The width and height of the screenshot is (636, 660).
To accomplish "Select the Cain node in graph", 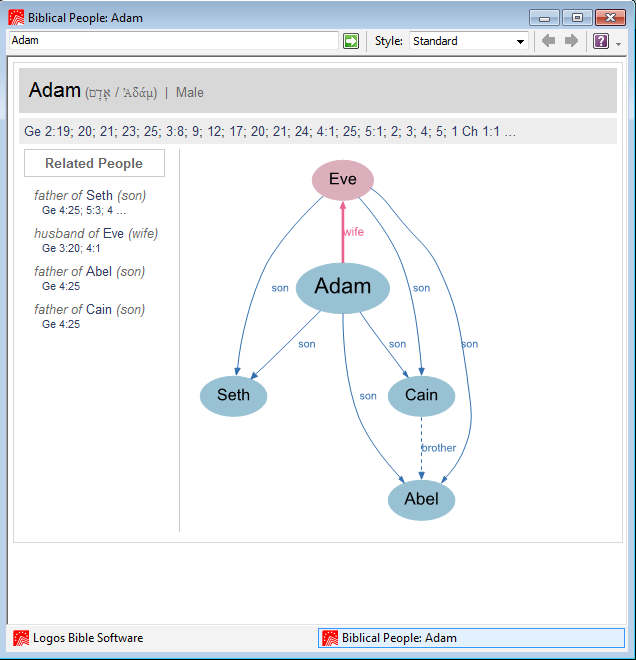I will pyautogui.click(x=421, y=396).
